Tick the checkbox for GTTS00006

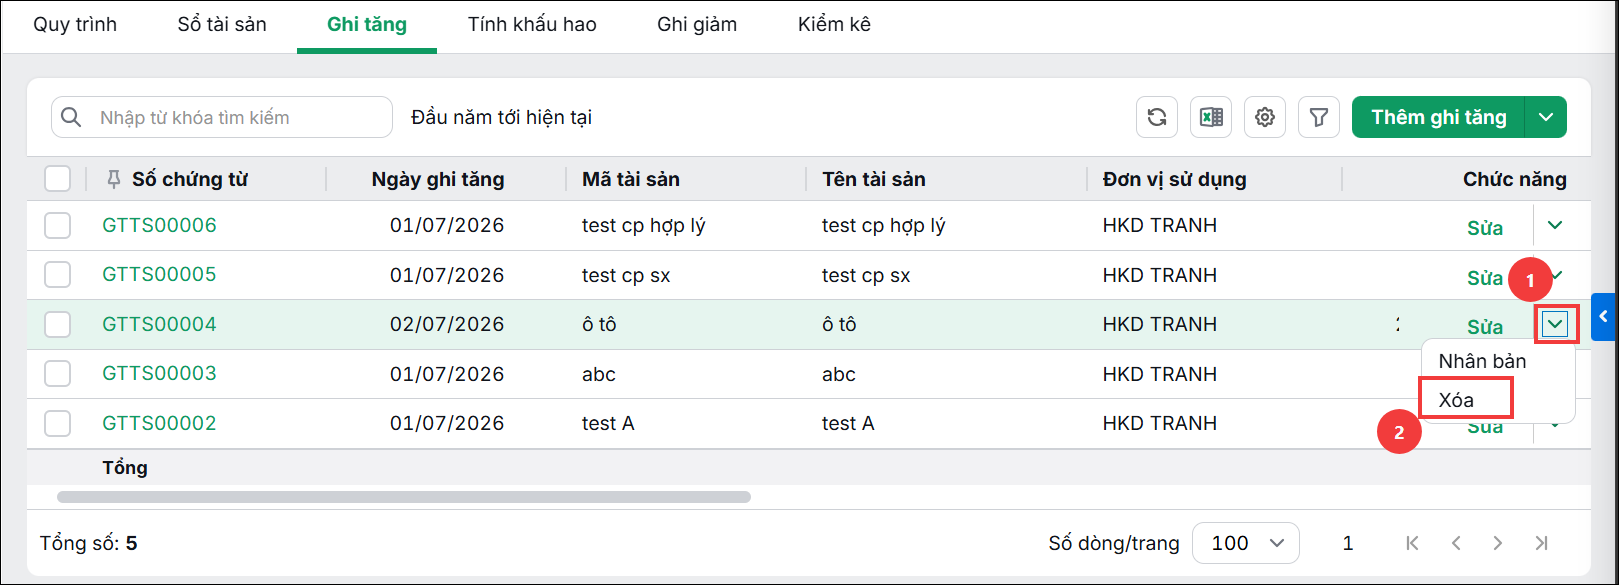click(58, 225)
